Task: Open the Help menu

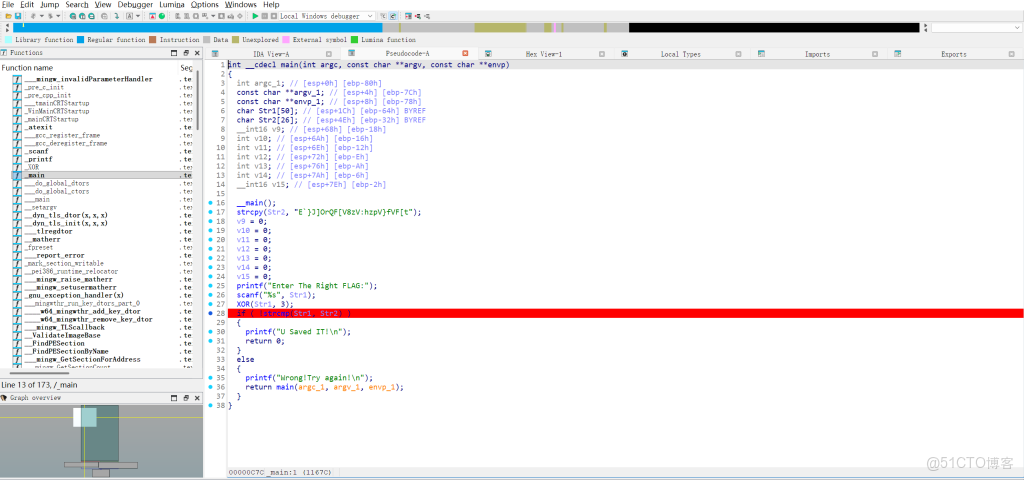Action: [x=271, y=5]
